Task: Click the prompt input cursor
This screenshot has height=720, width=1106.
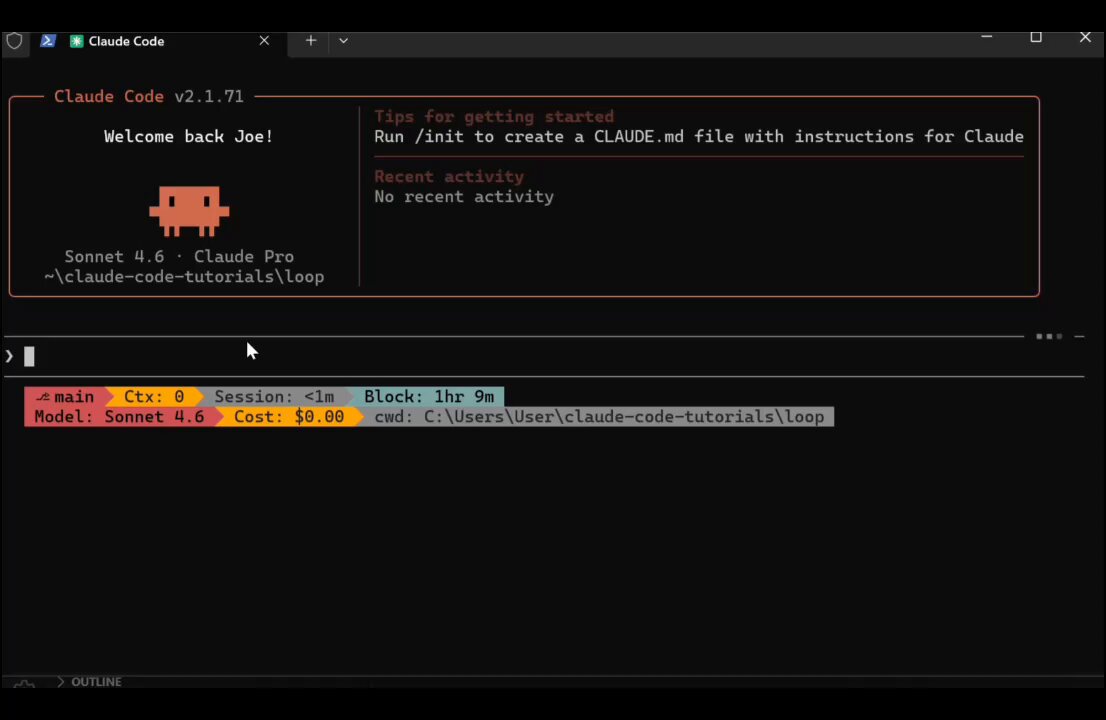Action: 29,356
